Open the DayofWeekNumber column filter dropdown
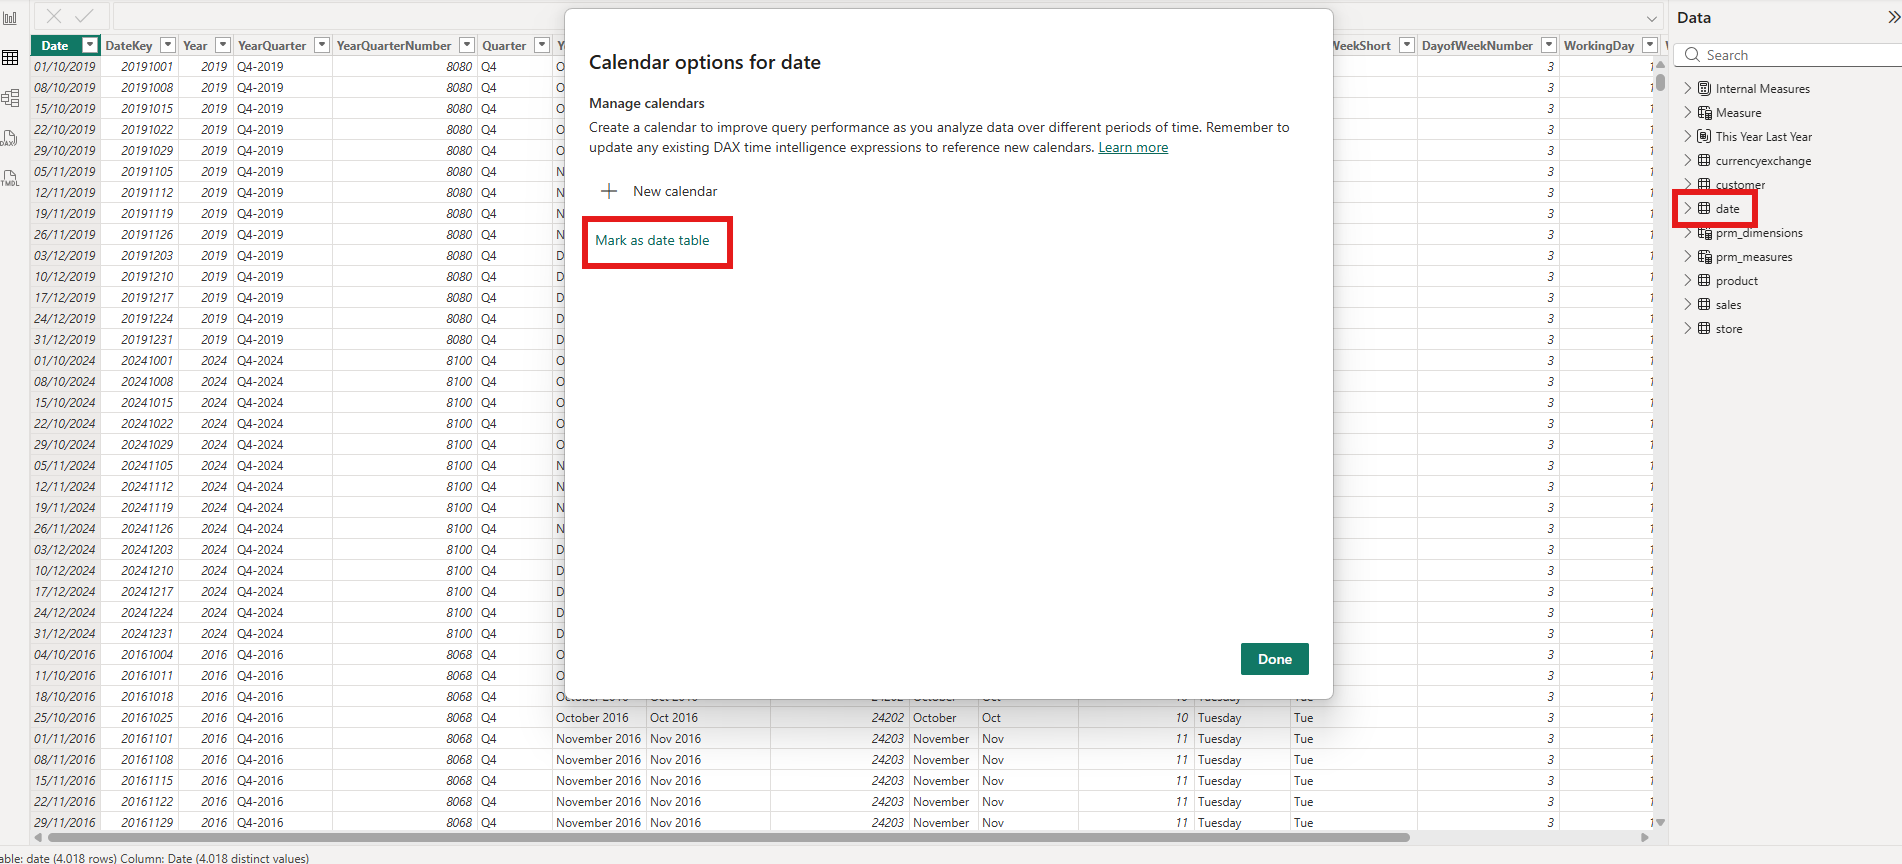Image resolution: width=1902 pixels, height=864 pixels. tap(1549, 45)
